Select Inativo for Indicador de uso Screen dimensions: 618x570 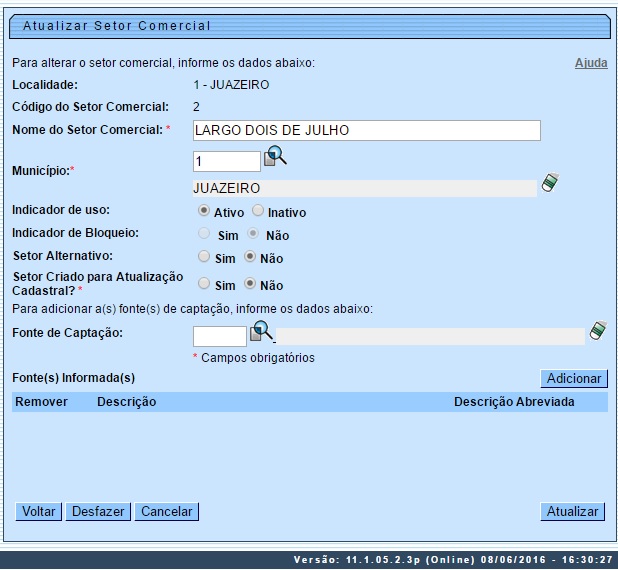(x=258, y=211)
